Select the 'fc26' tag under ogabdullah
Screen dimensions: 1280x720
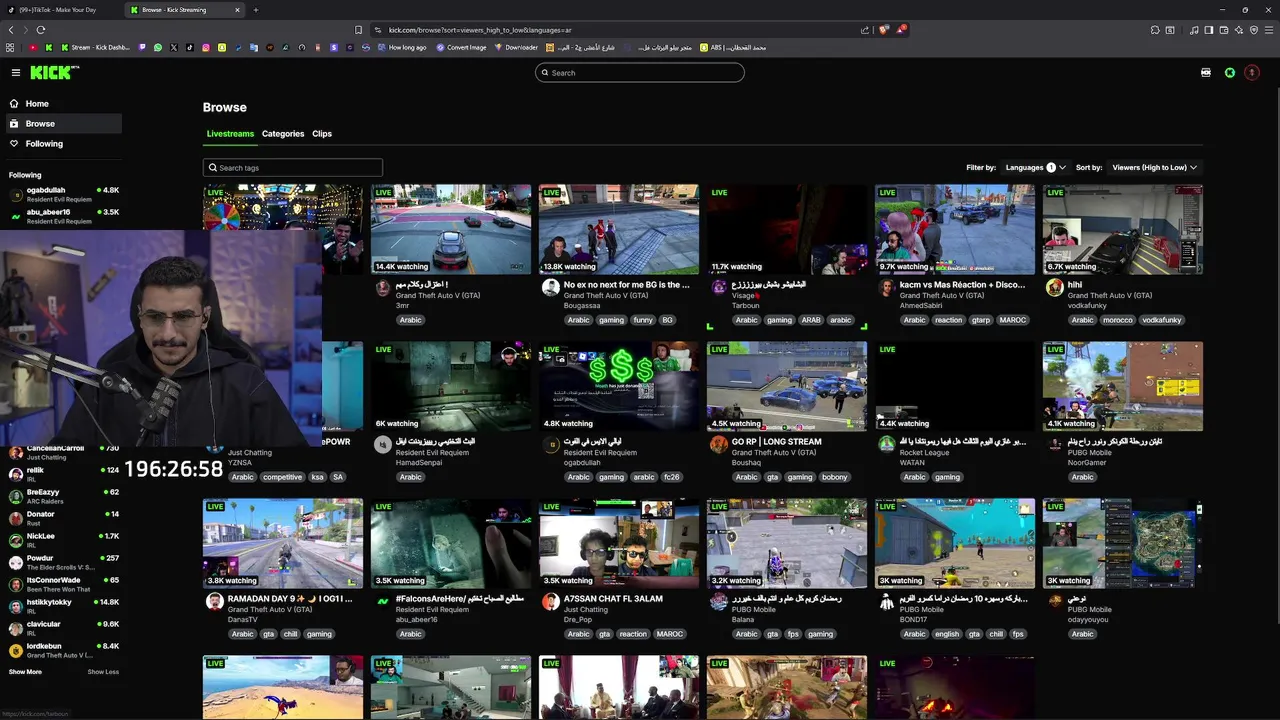pos(672,477)
